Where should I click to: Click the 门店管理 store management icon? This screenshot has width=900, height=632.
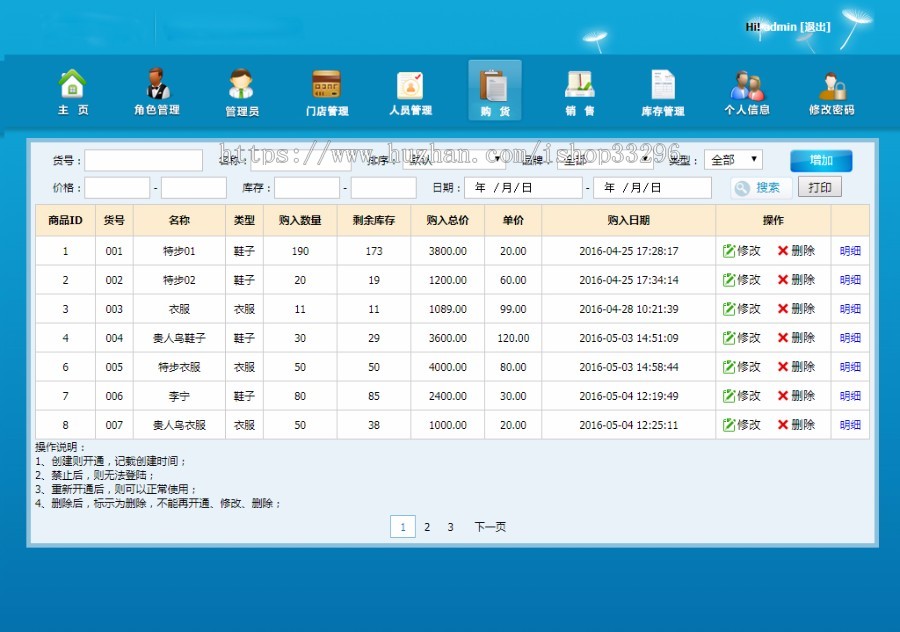tap(326, 85)
